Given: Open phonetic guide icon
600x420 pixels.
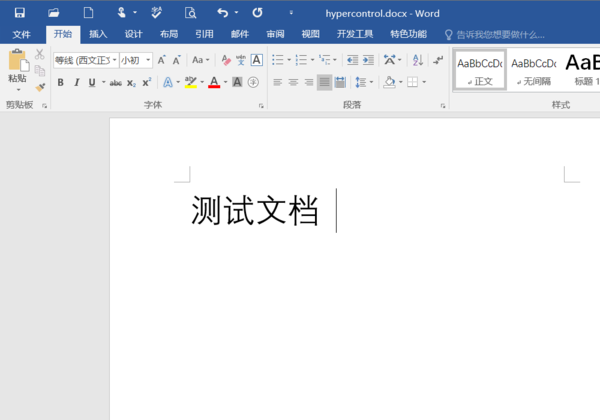Looking at the screenshot, I should [241, 60].
